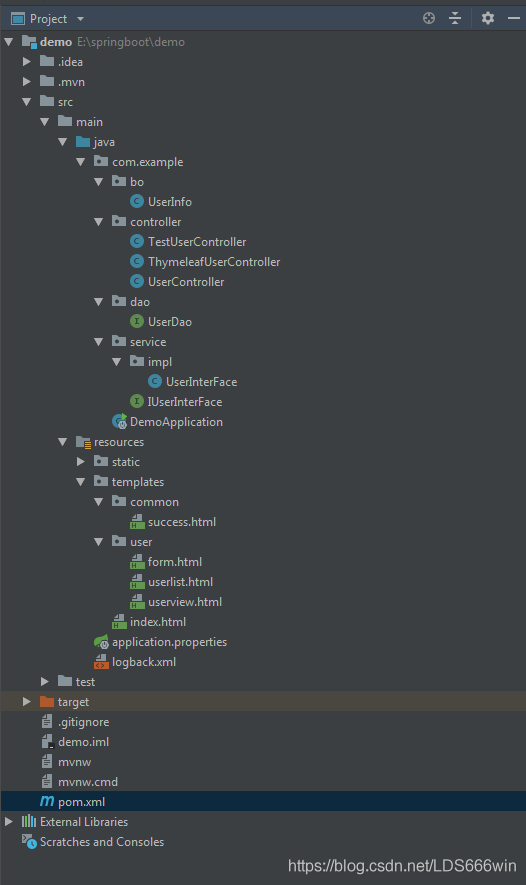Select the mvnw.cmd file
Image resolution: width=526 pixels, height=885 pixels.
(x=87, y=782)
